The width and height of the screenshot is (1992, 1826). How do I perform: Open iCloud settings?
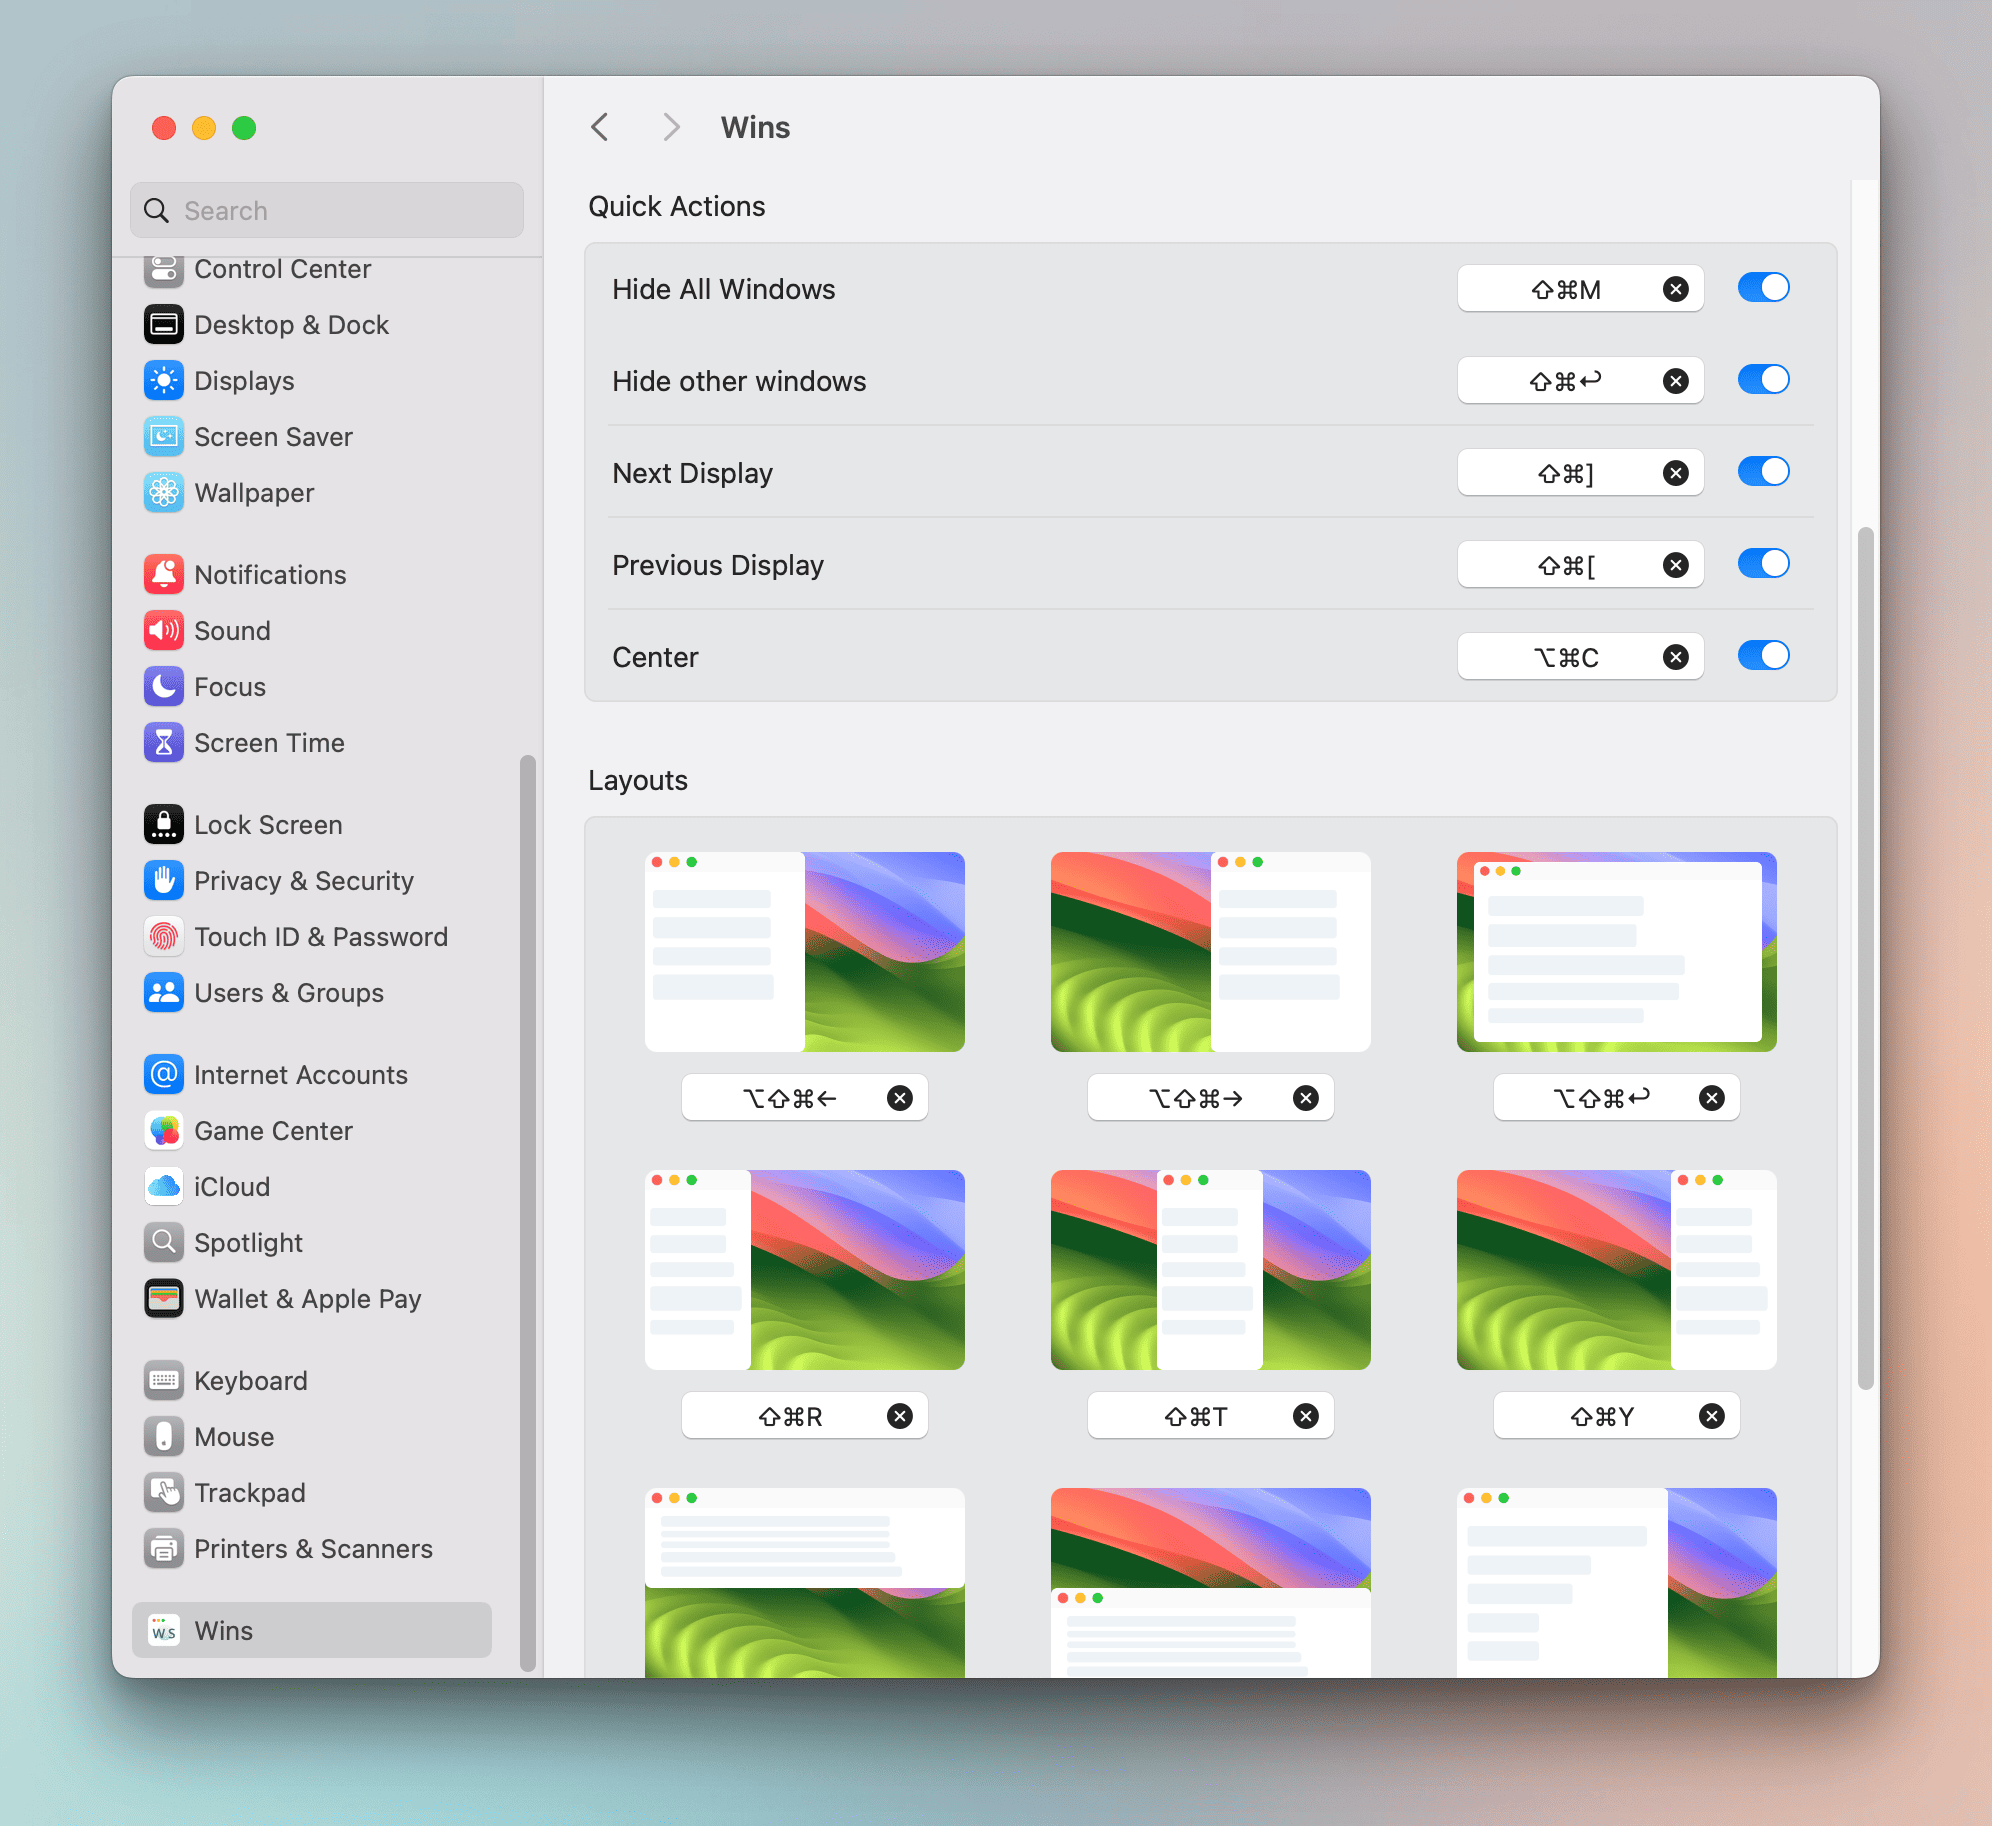[231, 1186]
